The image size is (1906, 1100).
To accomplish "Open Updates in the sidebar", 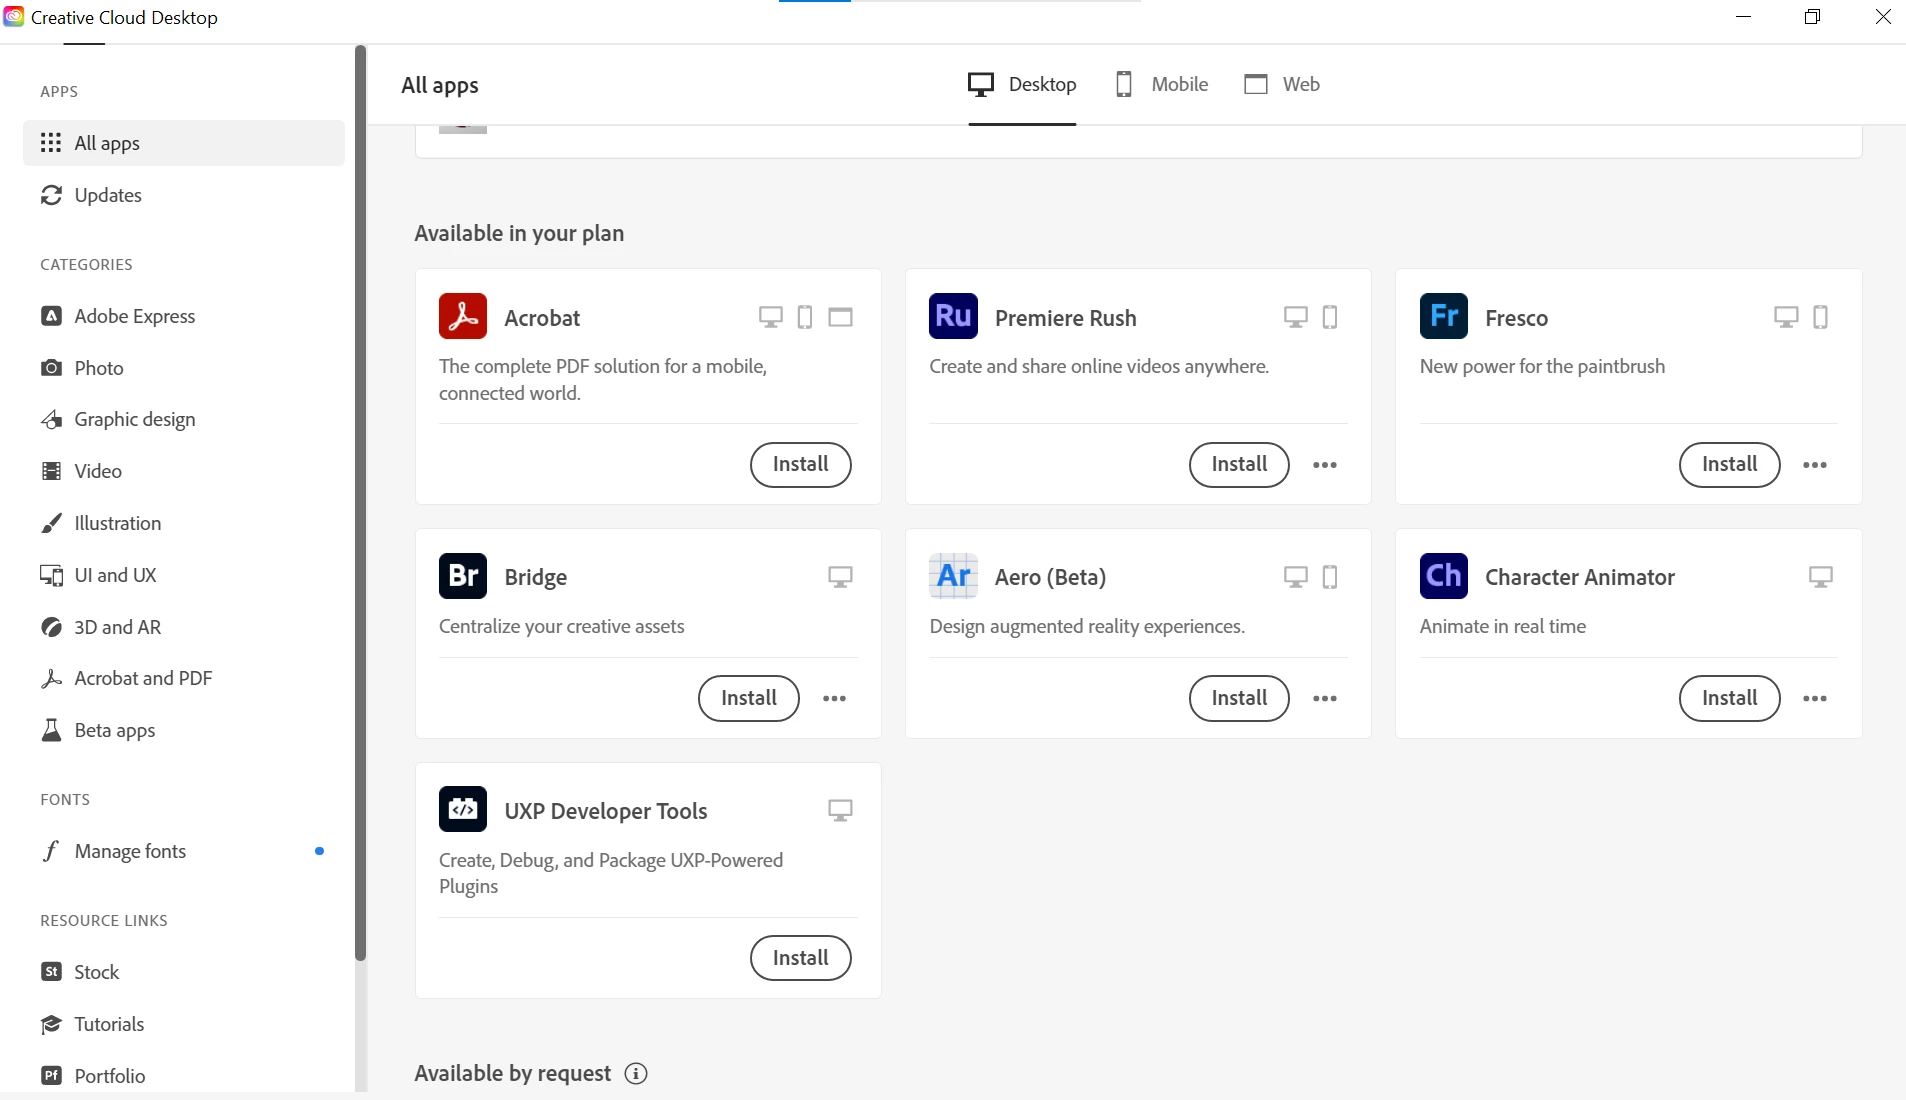I will tap(184, 195).
